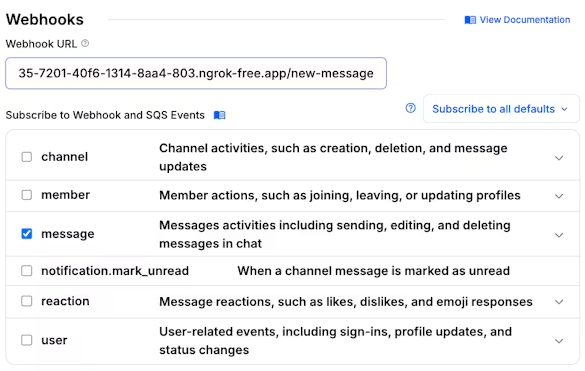Focus the Webhook URL input field
585x371 pixels.
click(x=196, y=73)
